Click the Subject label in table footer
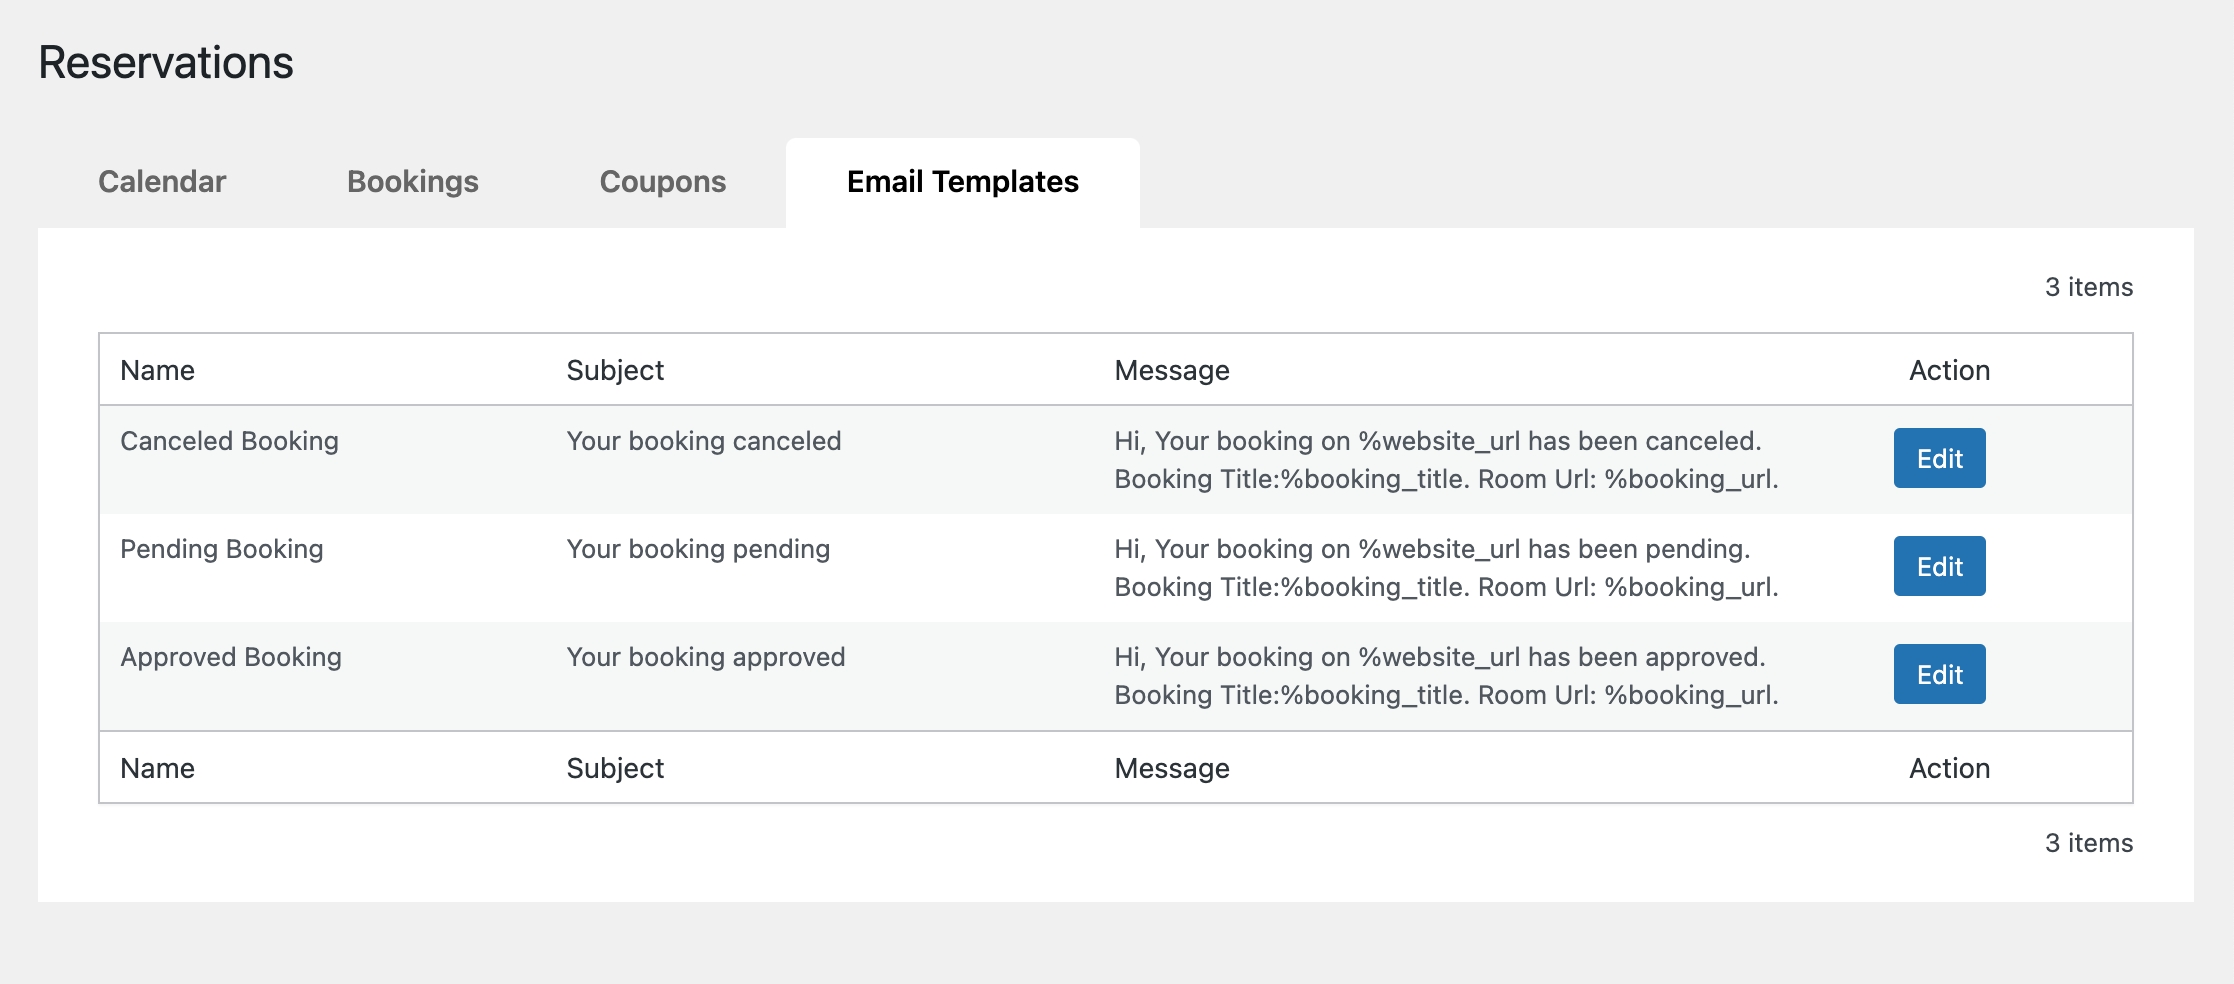 (x=615, y=768)
